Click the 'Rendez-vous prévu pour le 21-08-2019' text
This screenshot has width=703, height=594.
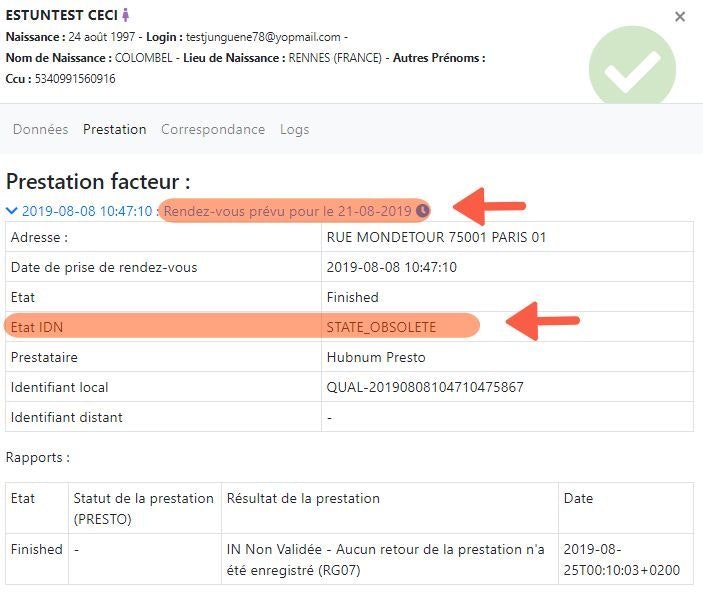288,211
